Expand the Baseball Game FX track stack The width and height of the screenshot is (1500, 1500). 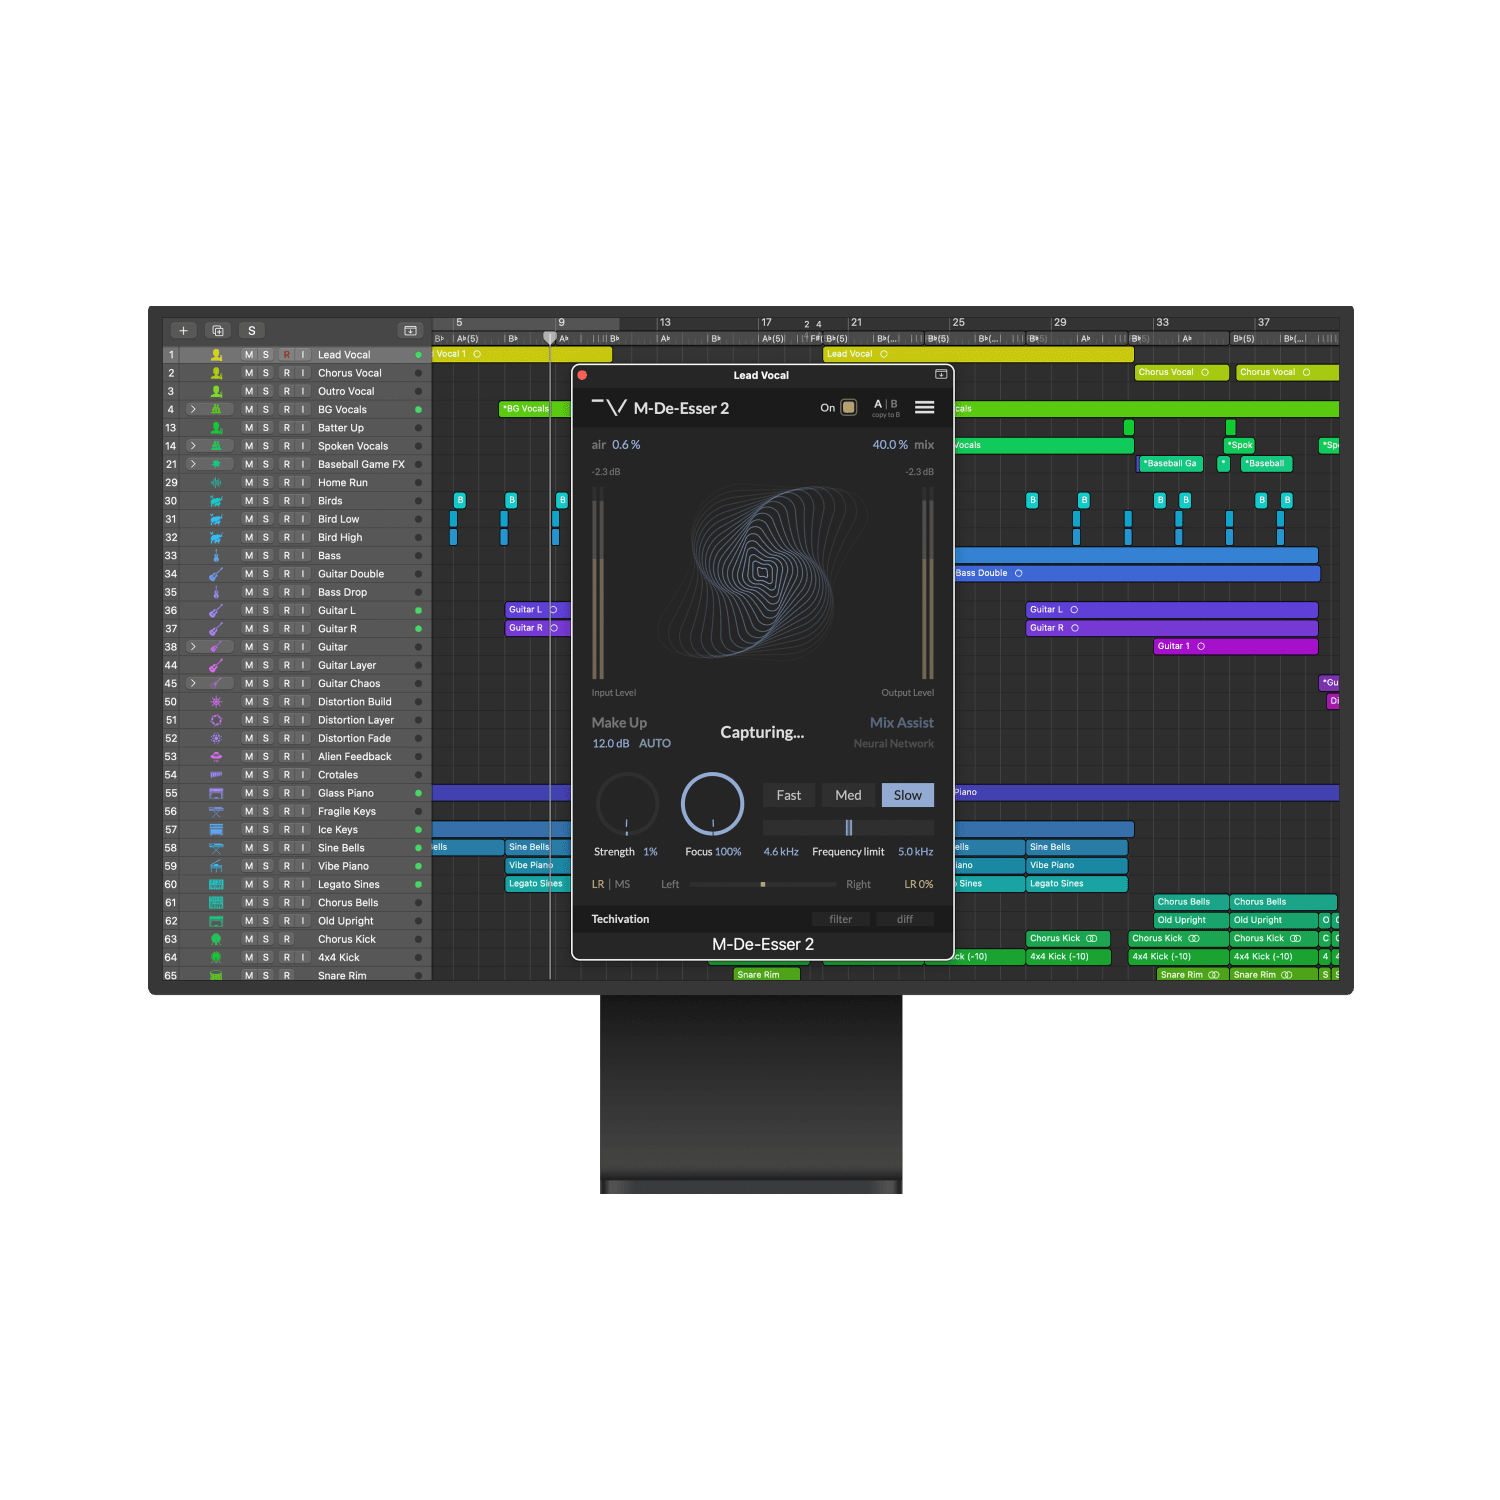click(193, 464)
